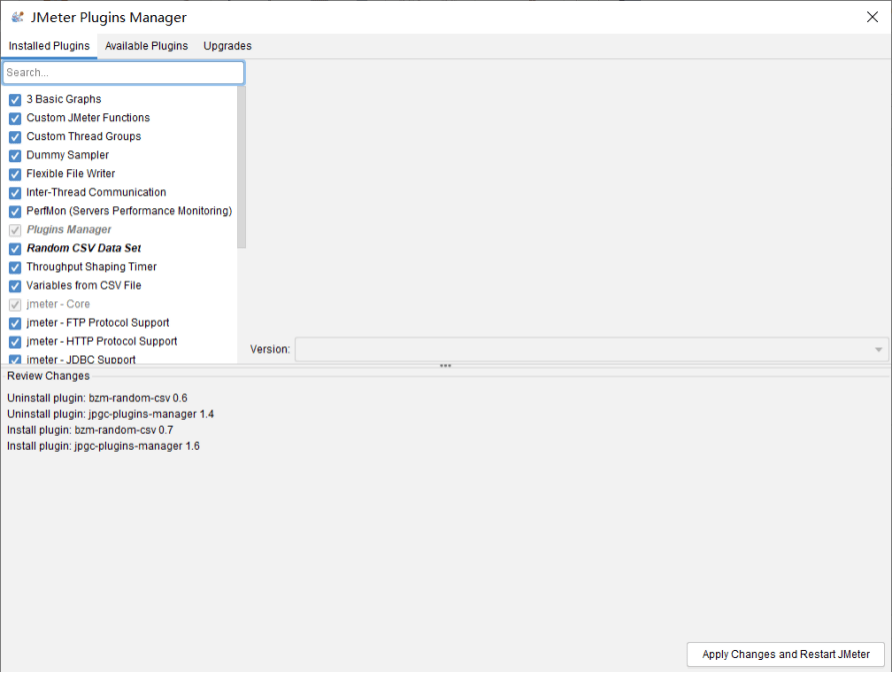Image resolution: width=894 pixels, height=674 pixels.
Task: Toggle the Custom Thread Groups checkbox
Action: (15, 137)
